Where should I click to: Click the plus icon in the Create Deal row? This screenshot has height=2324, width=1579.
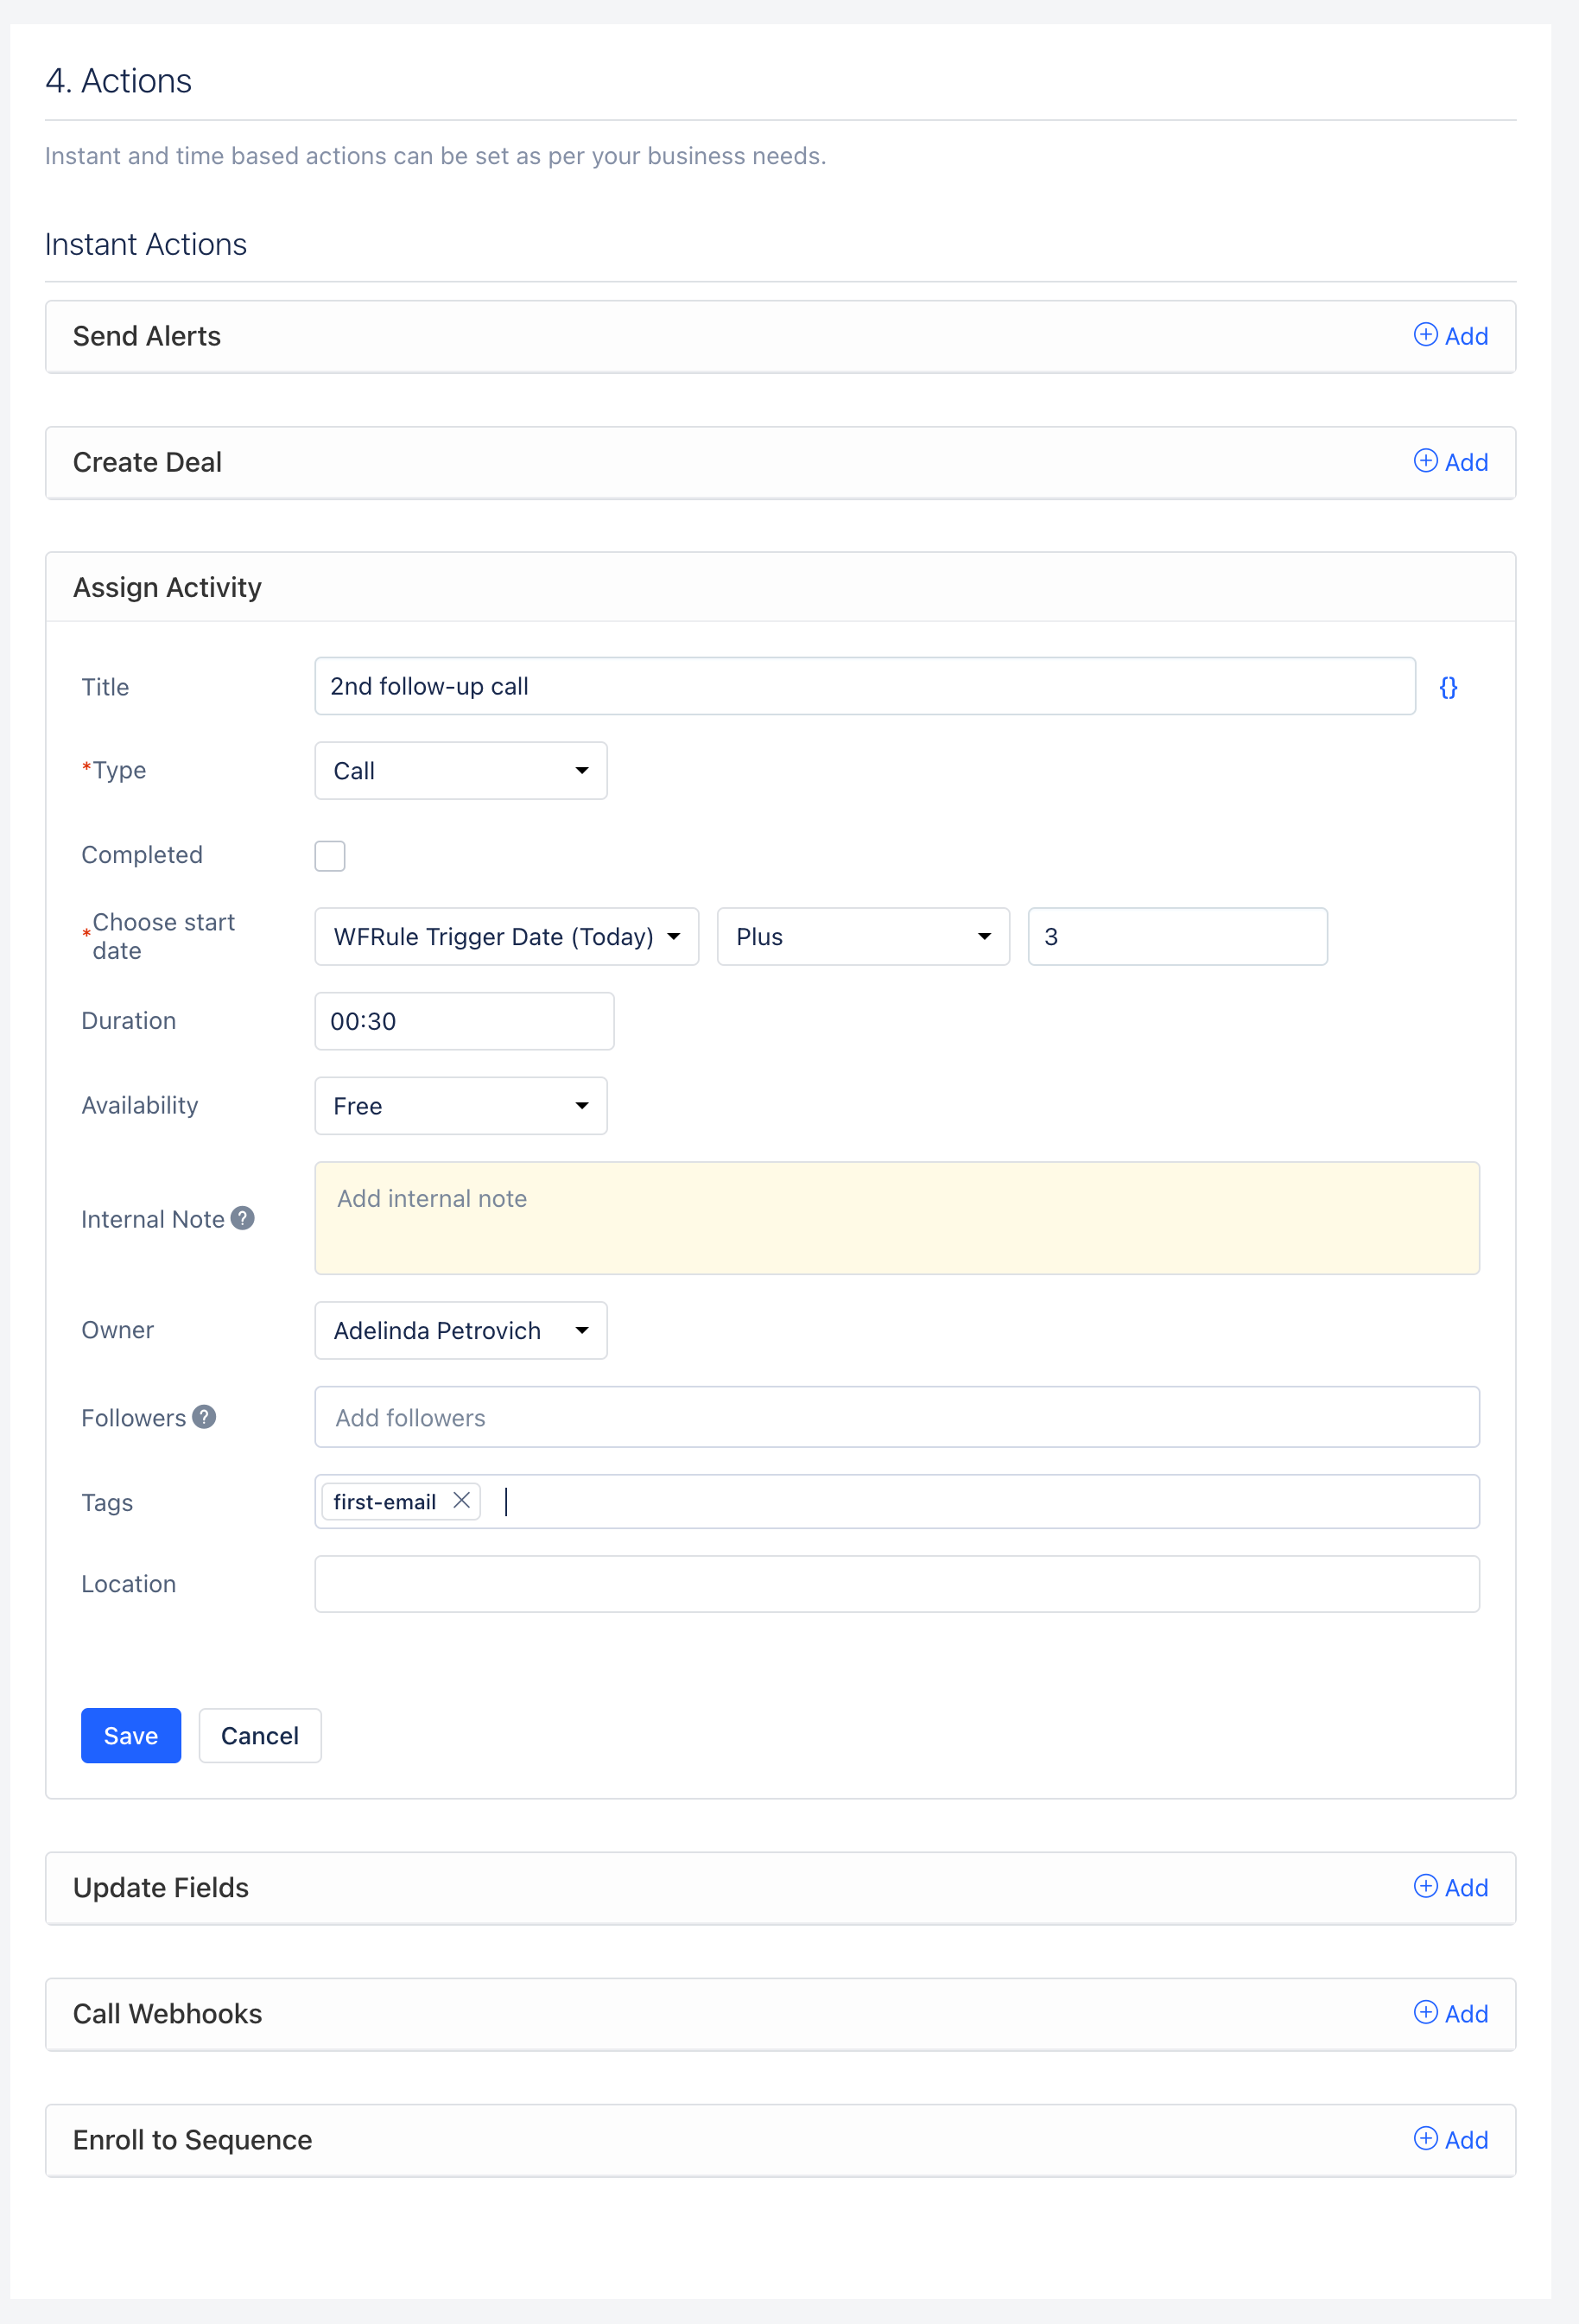pyautogui.click(x=1425, y=461)
